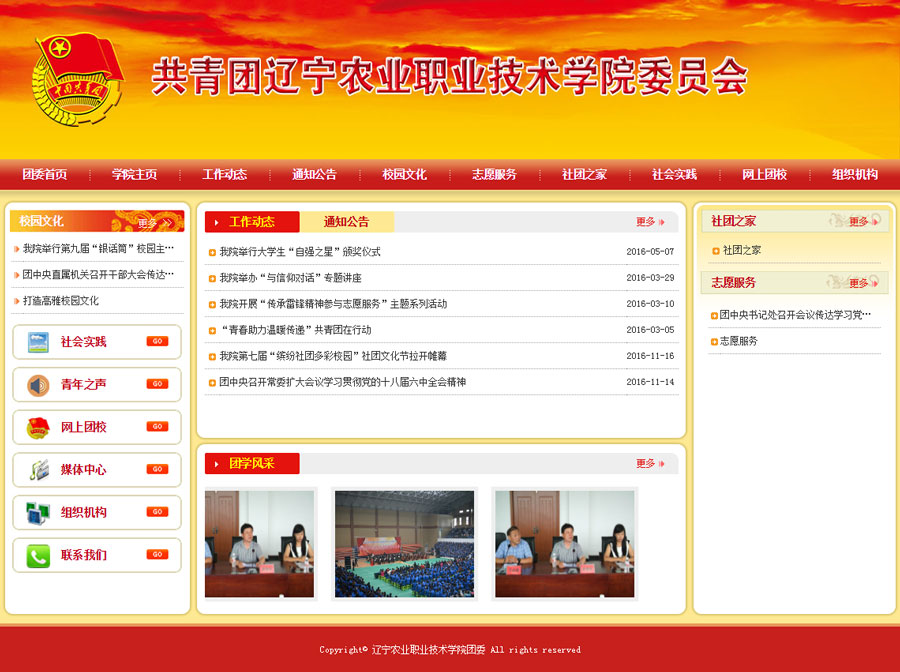The image size is (900, 672).
Task: Click the 联系我们 green phone icon
Action: click(38, 556)
